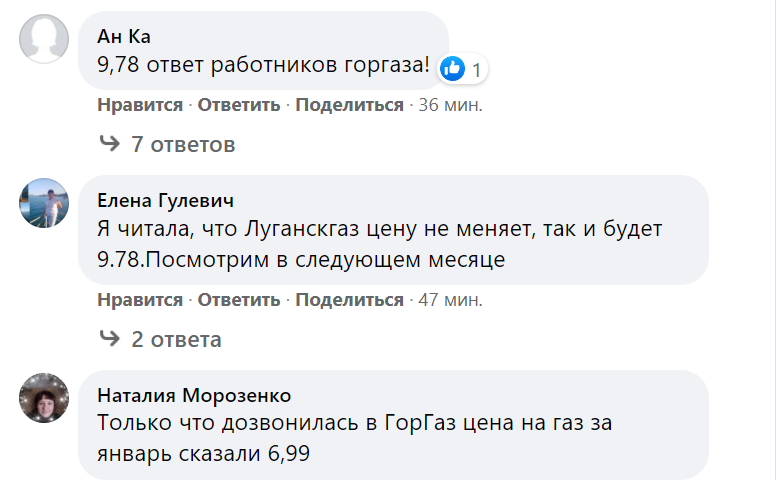776x480 pixels.
Task: Open the Наталия Морозенко author name link
Action: [x=194, y=395]
